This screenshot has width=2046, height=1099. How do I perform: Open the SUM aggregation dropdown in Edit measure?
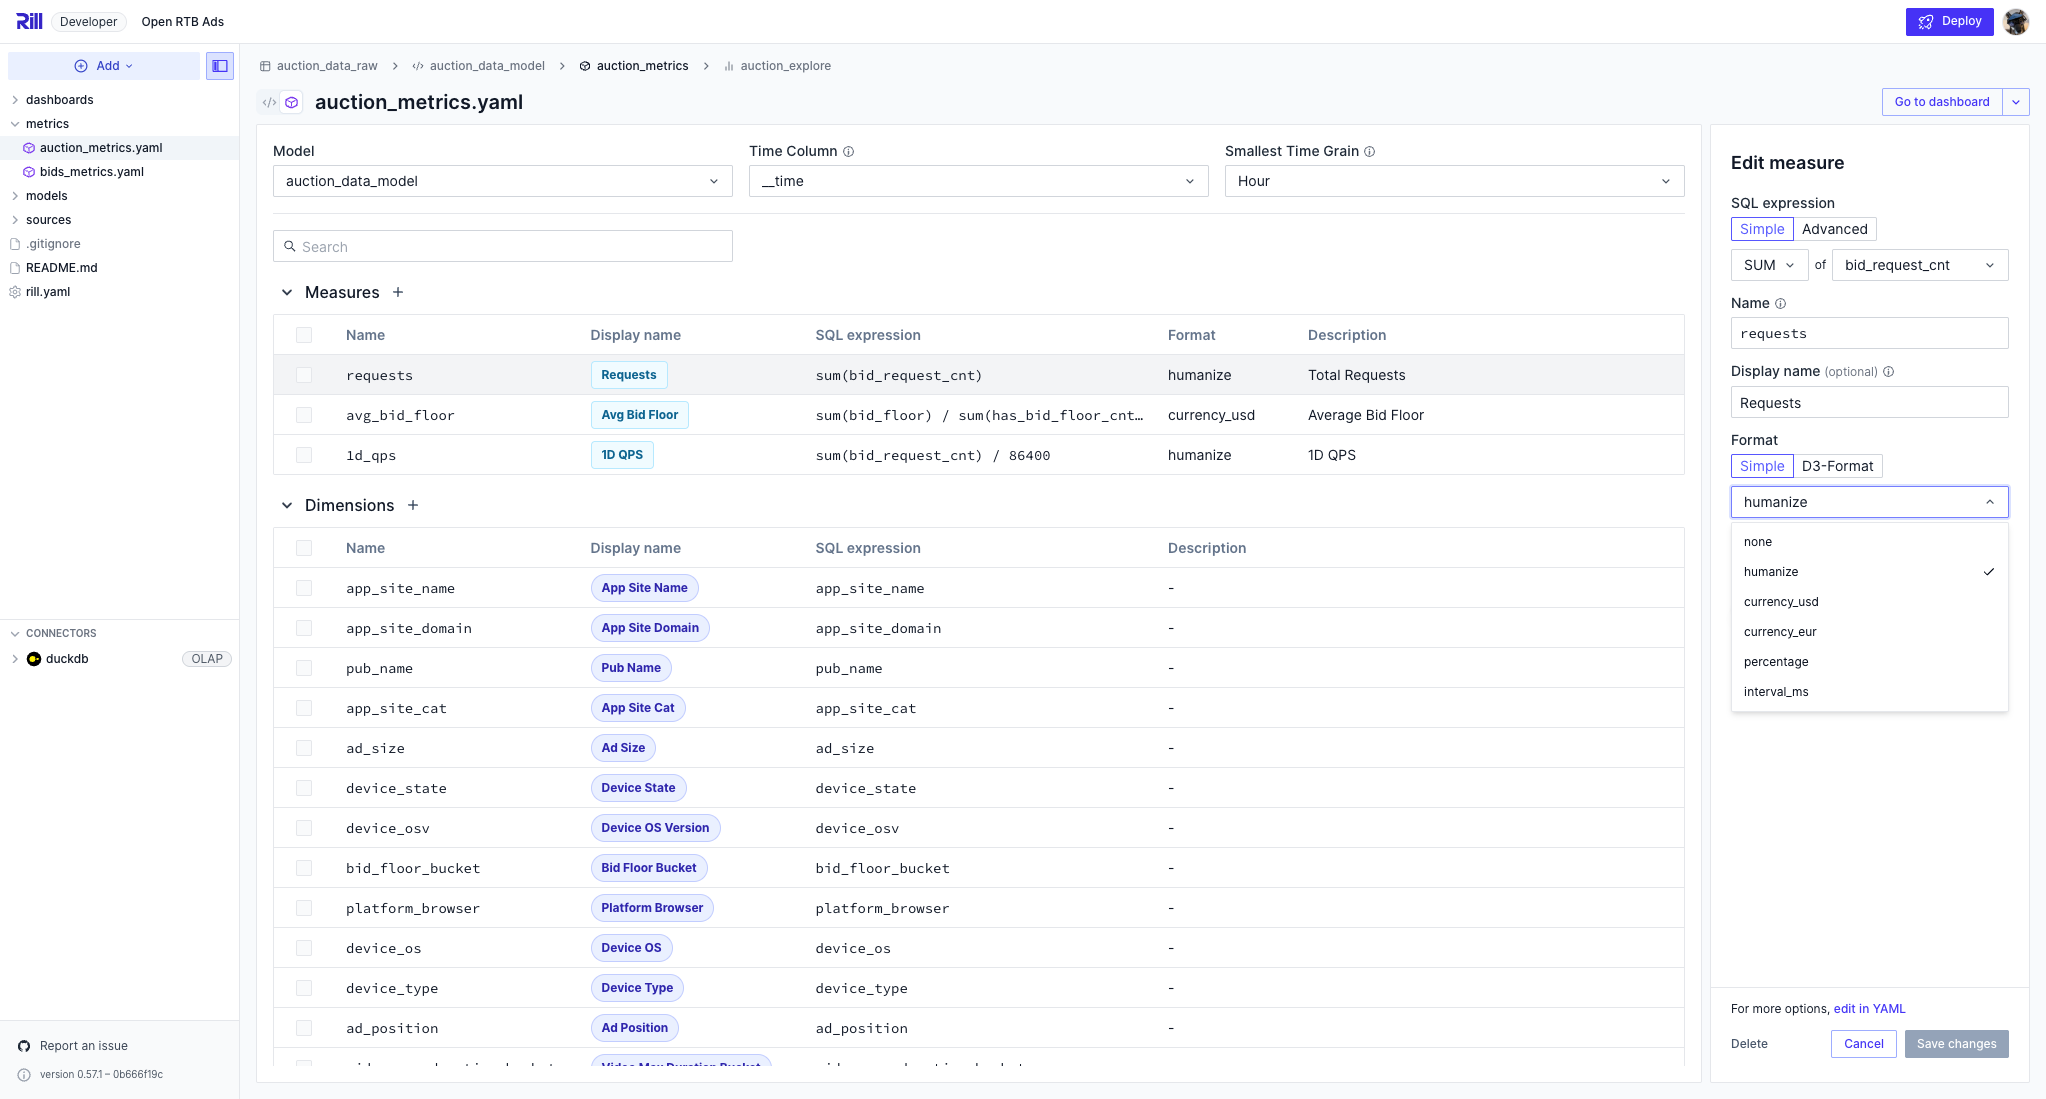pos(1768,265)
